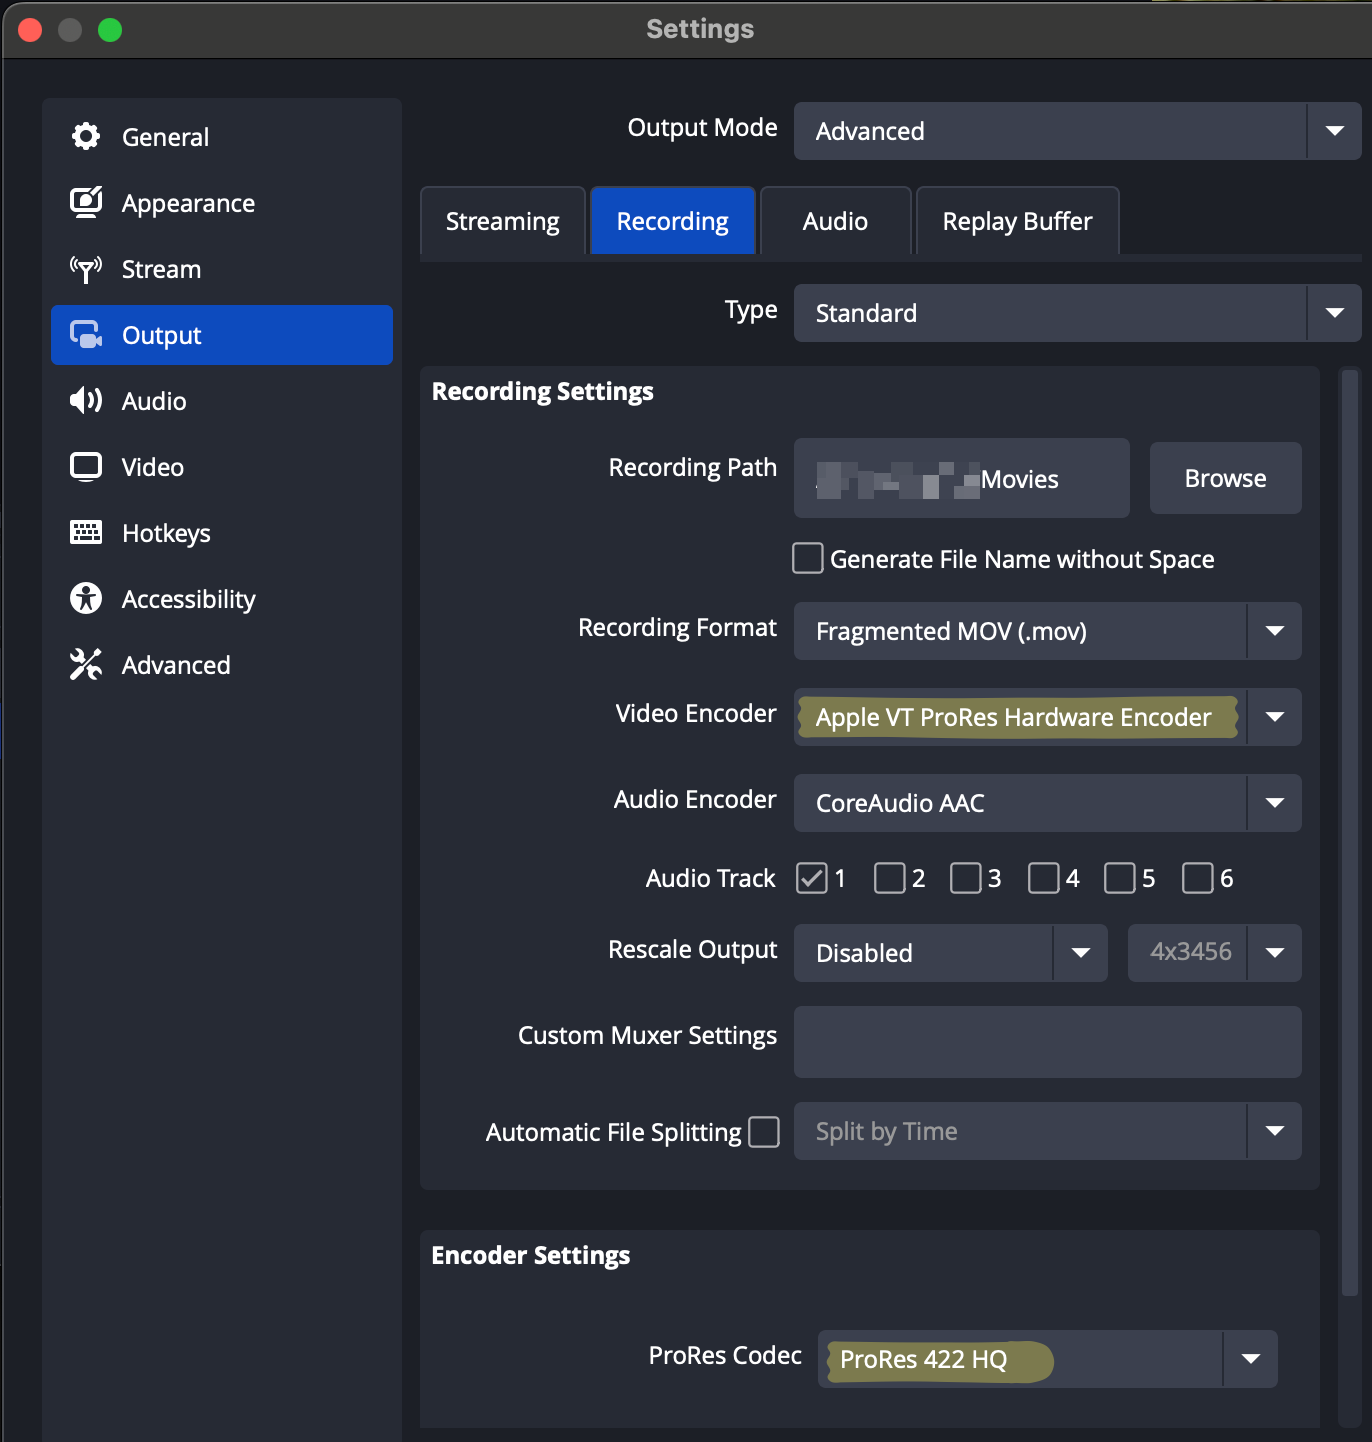Switch to the Streaming tab
Screen dimensions: 1372x1442
pos(502,221)
